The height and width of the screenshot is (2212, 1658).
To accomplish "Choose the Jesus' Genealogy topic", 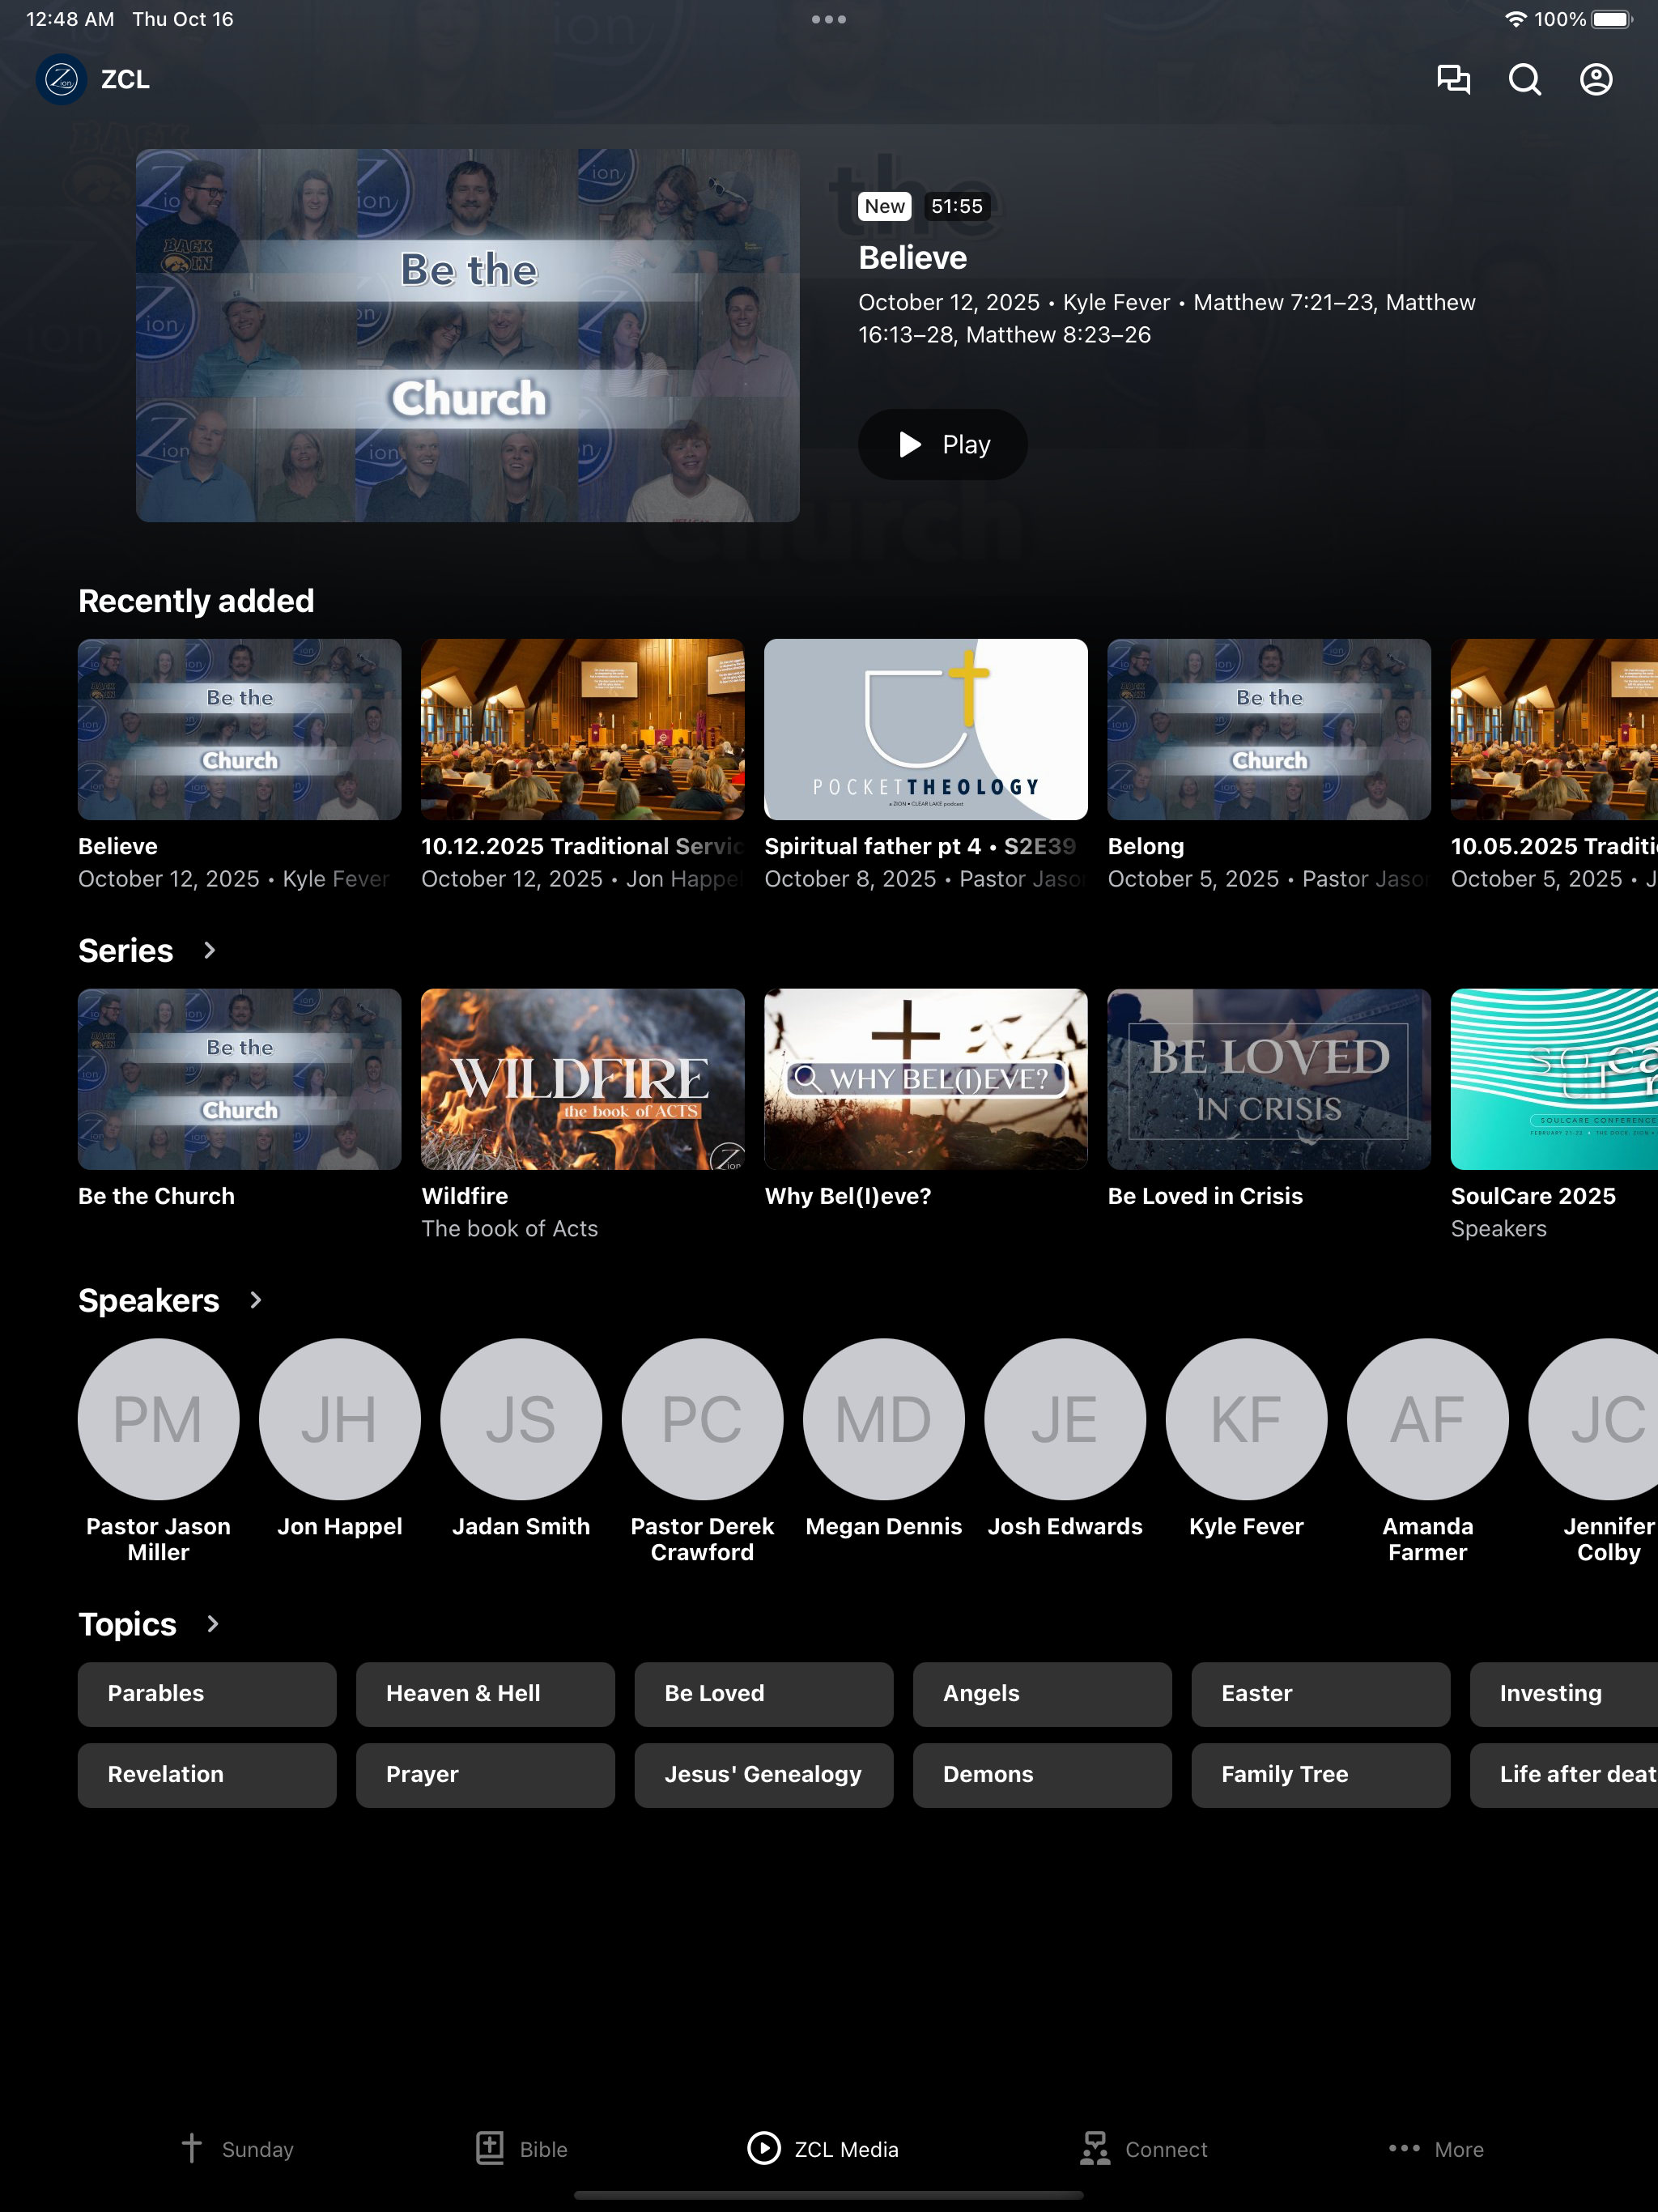I will (x=764, y=1775).
